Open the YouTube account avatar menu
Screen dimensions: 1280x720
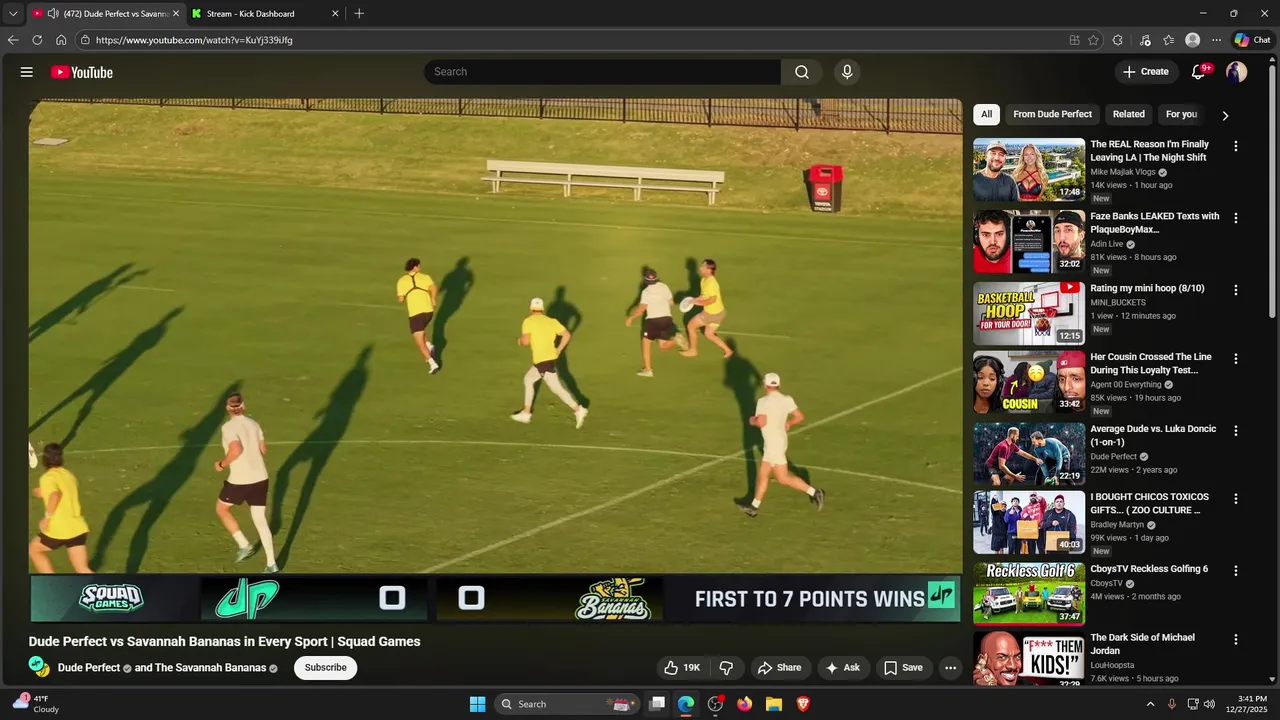click(x=1237, y=72)
